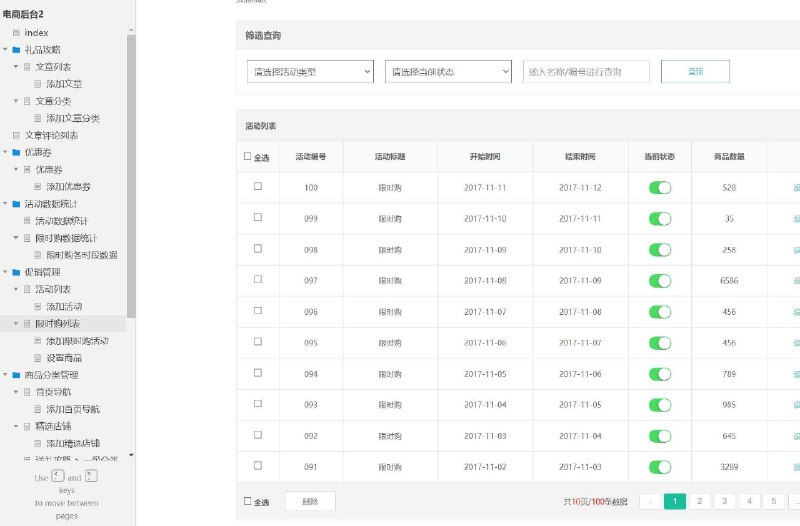The image size is (800, 526).
Task: Click the page icon beside 活动列表
Action: coord(27,289)
